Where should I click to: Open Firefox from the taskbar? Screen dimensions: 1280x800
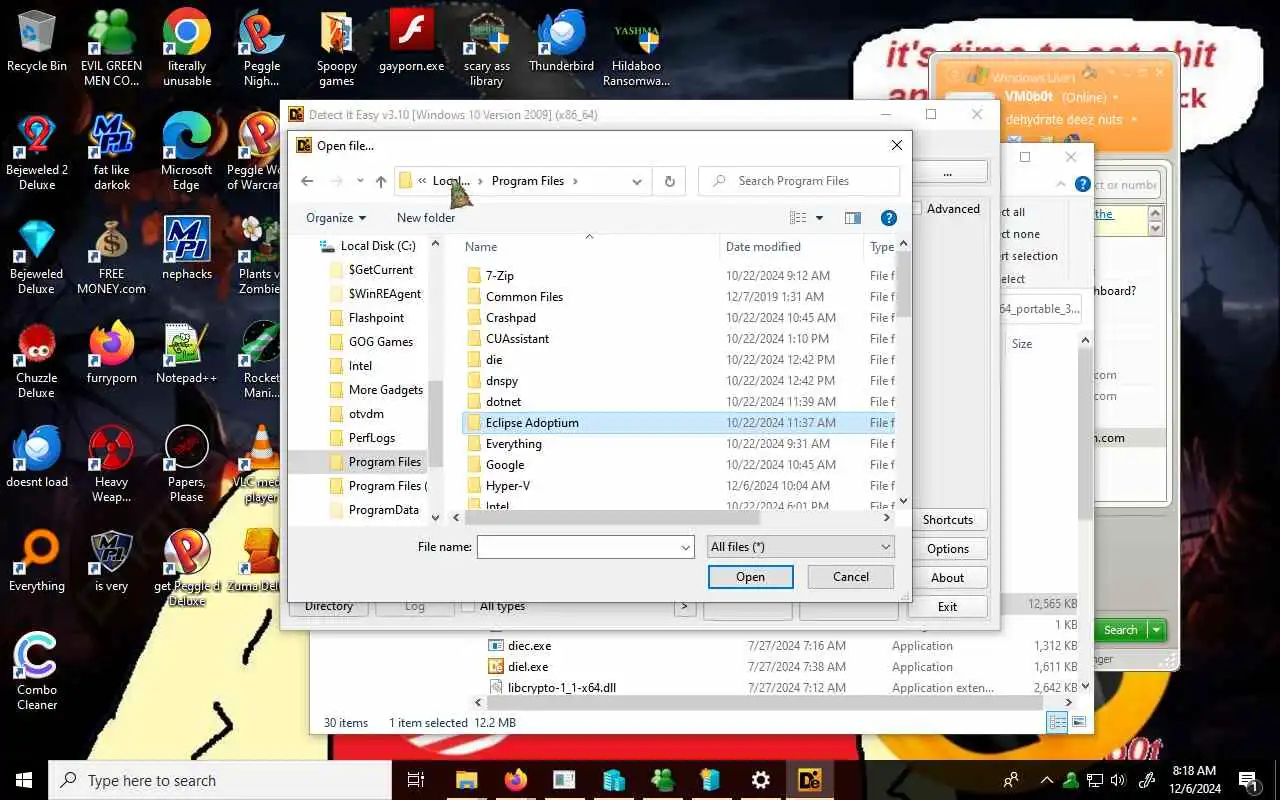[516, 780]
